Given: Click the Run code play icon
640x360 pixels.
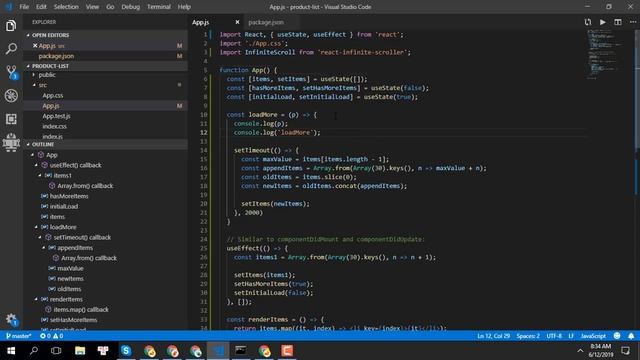Looking at the screenshot, I should tap(602, 22).
